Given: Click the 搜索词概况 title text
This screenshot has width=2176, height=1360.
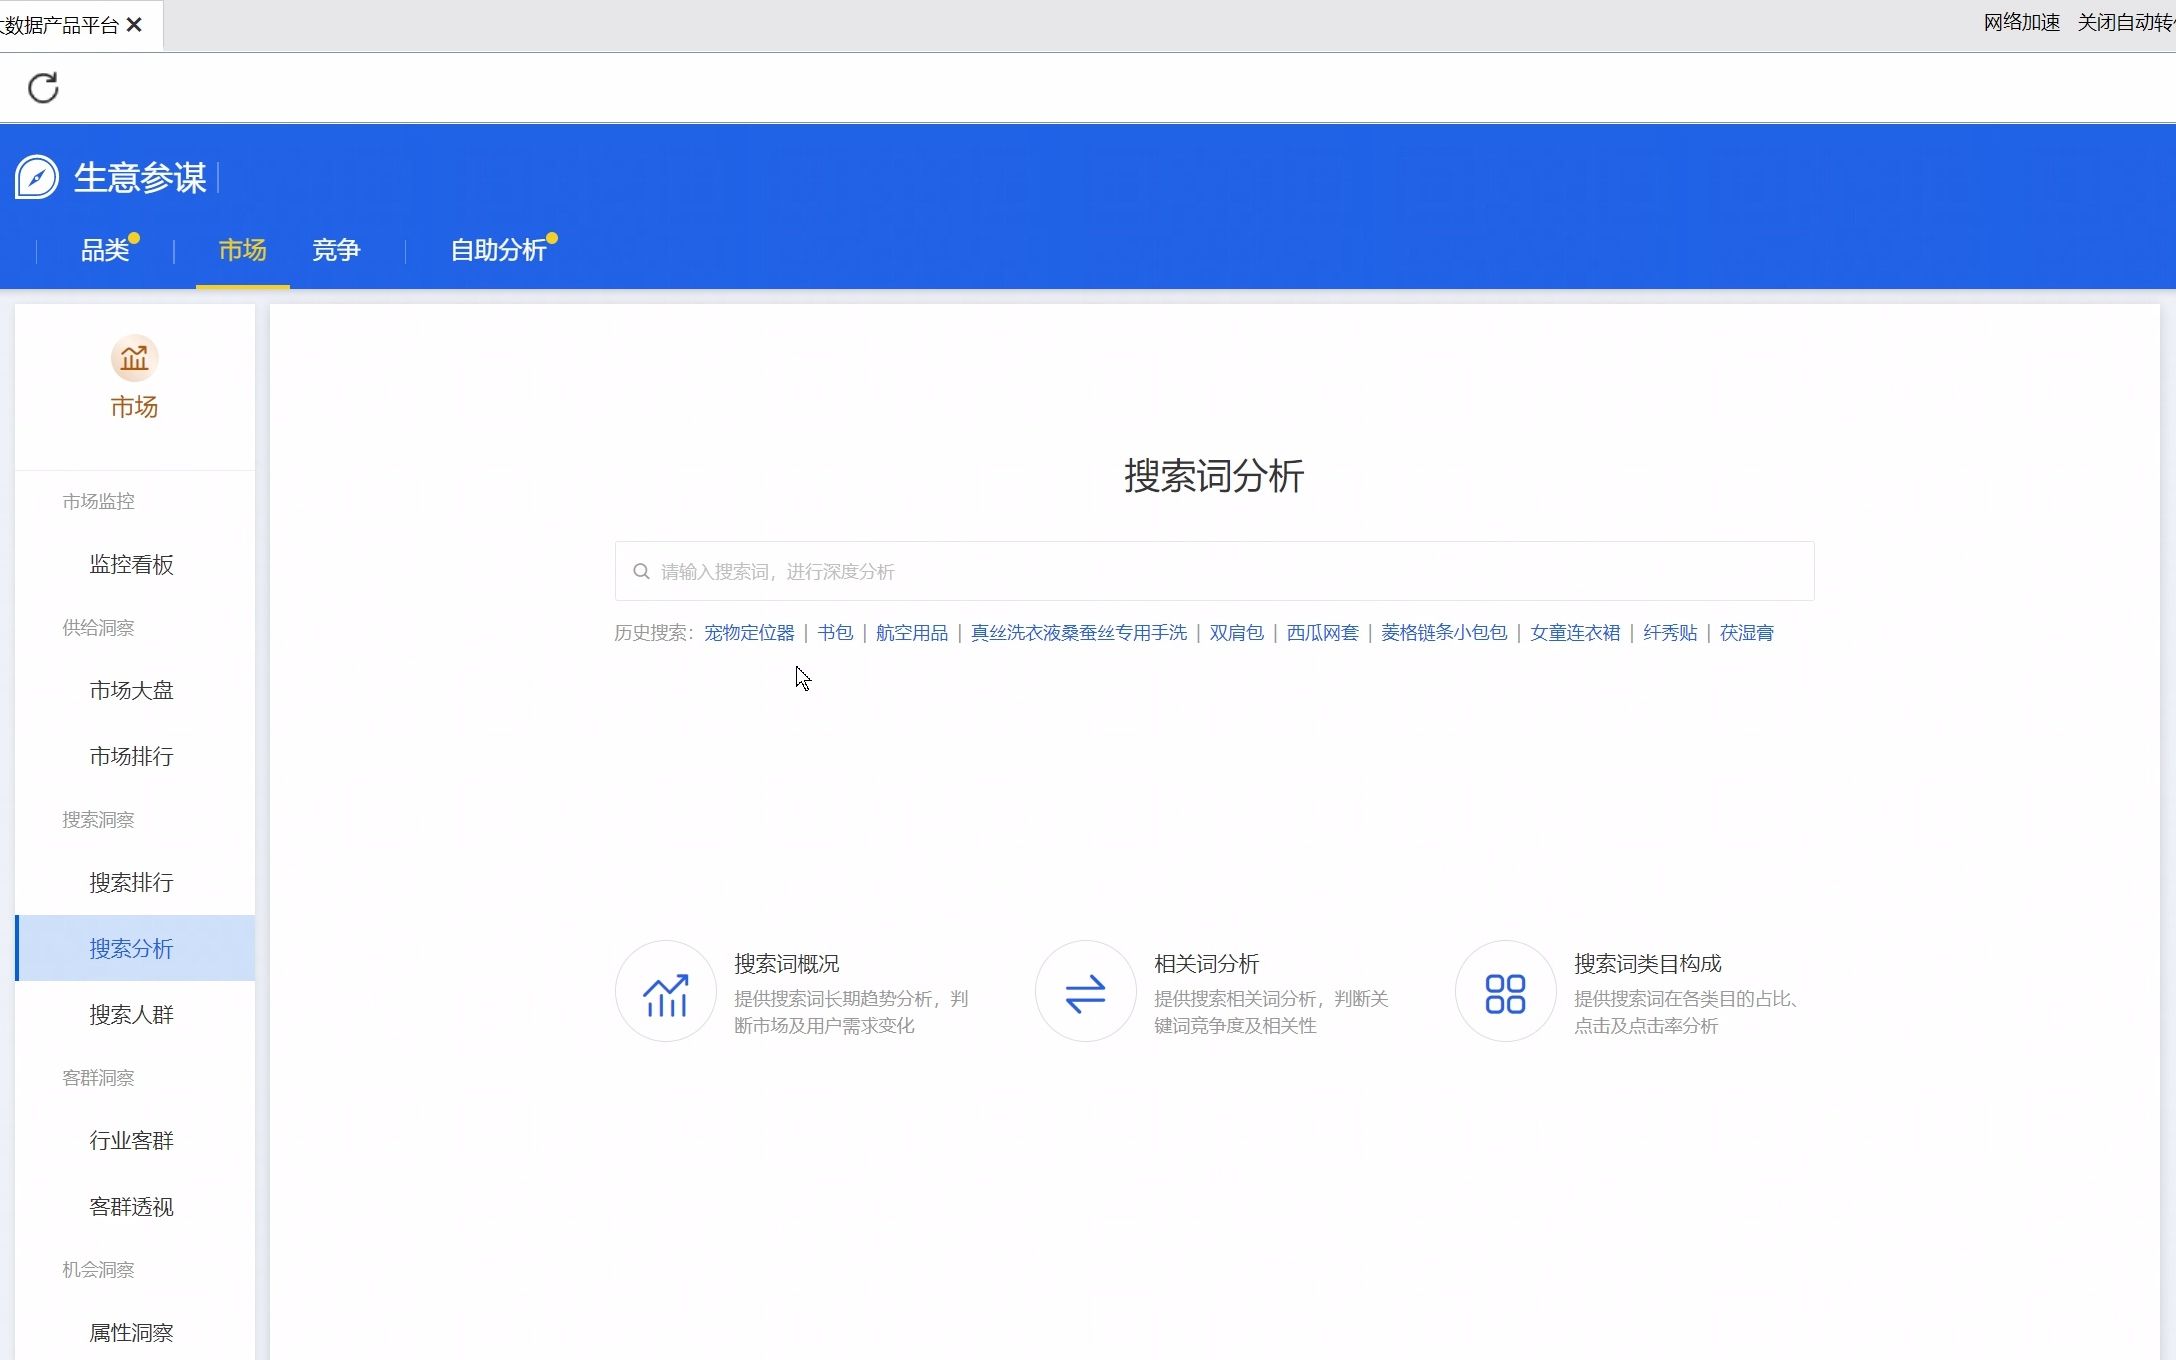Looking at the screenshot, I should click(787, 964).
